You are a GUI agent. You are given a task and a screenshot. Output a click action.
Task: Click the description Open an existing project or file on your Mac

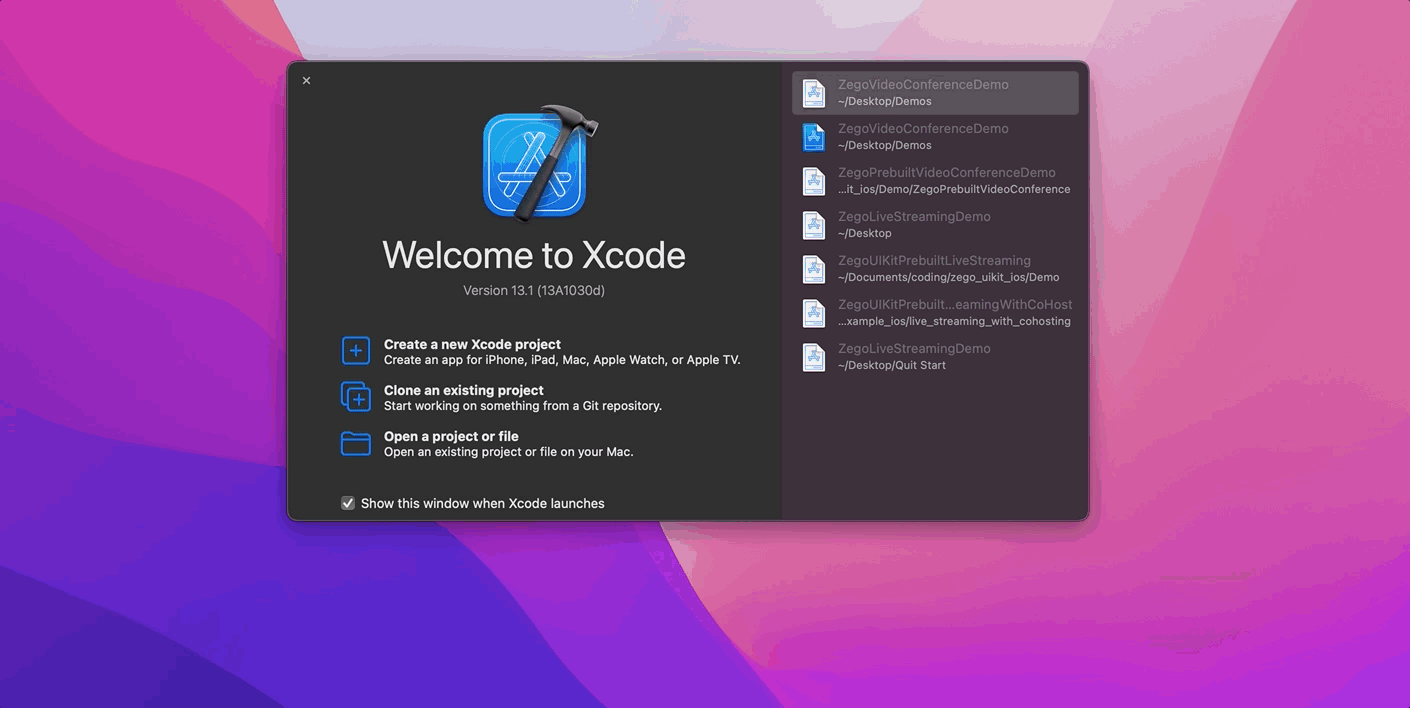click(x=509, y=452)
